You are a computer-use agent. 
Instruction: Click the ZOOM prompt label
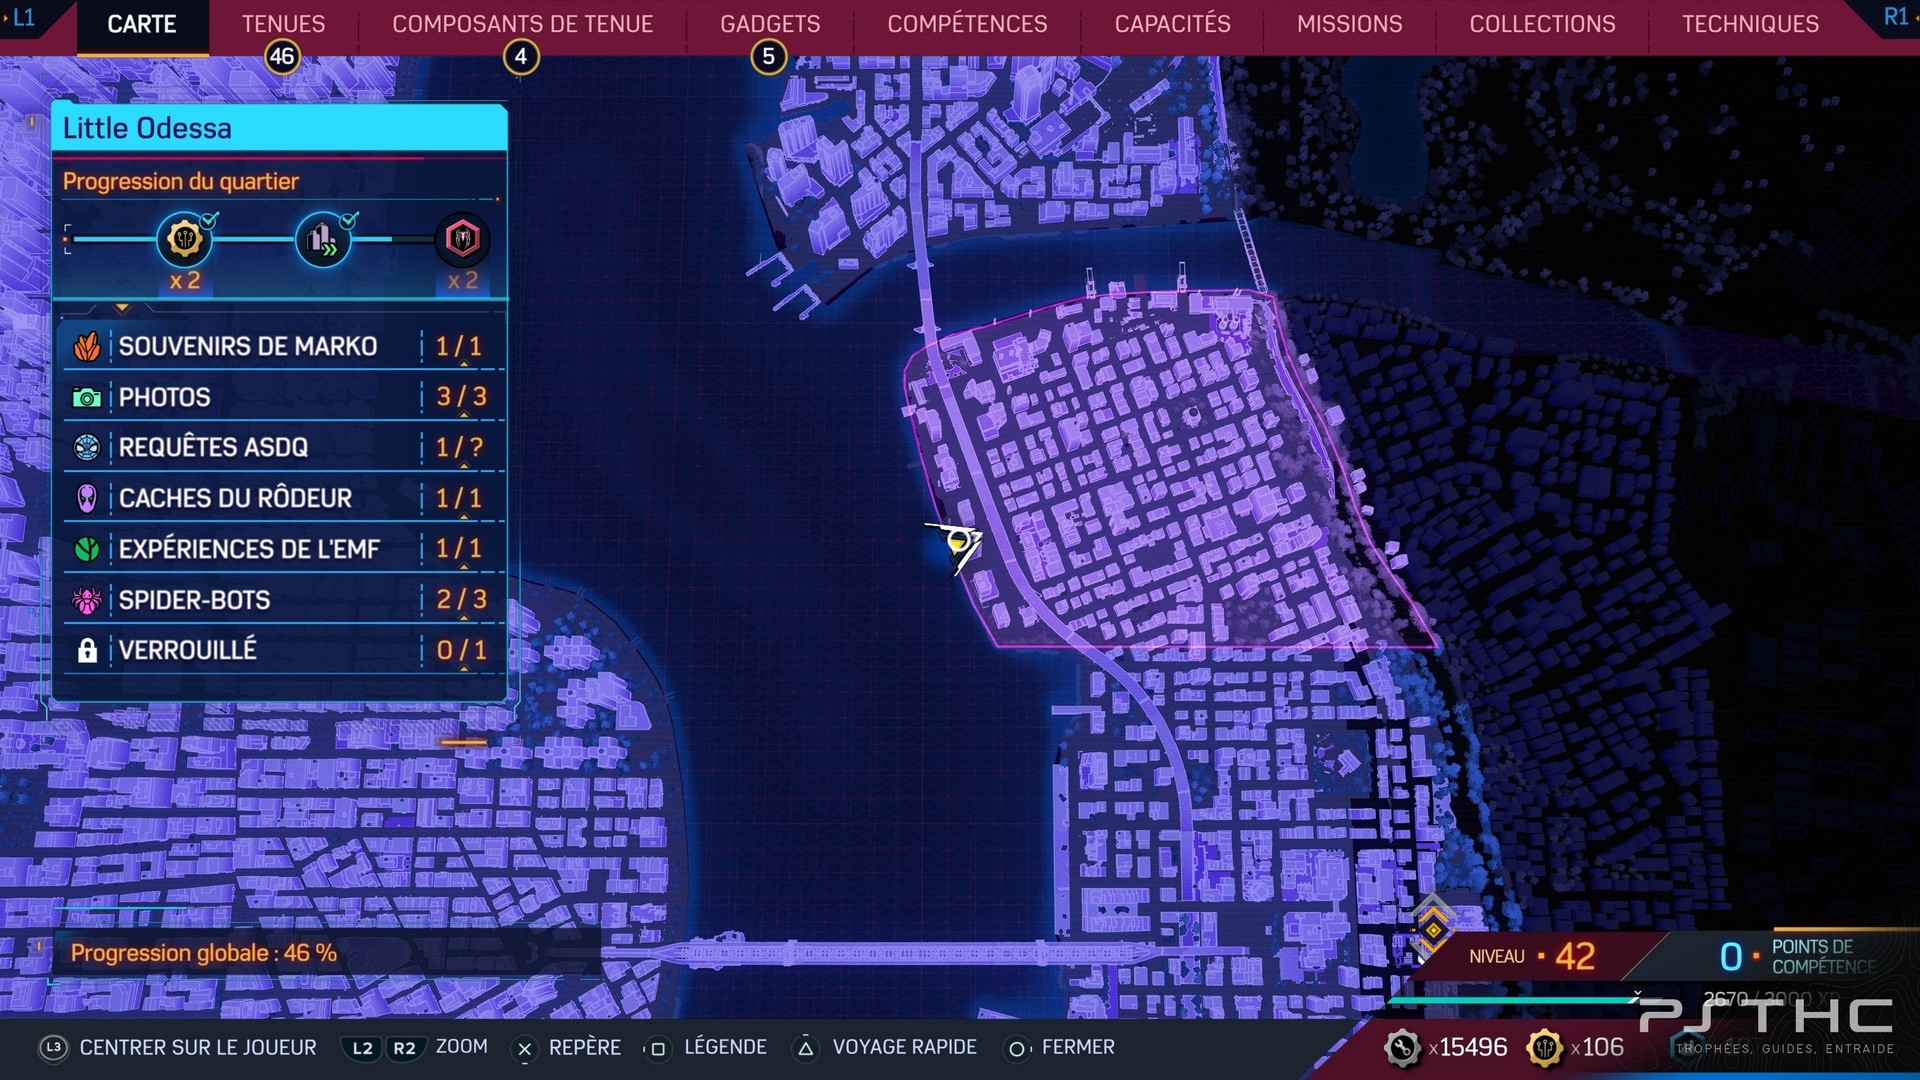coord(462,1046)
